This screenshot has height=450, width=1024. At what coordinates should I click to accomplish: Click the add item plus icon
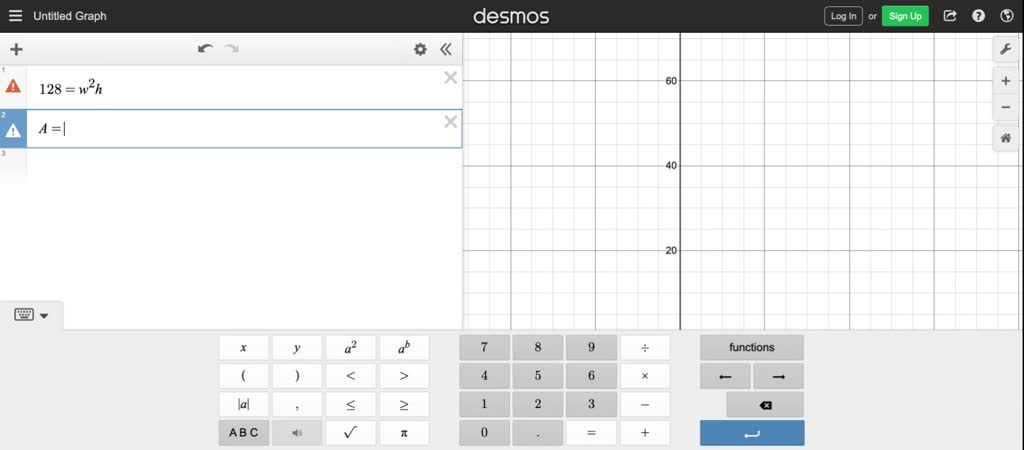click(16, 49)
